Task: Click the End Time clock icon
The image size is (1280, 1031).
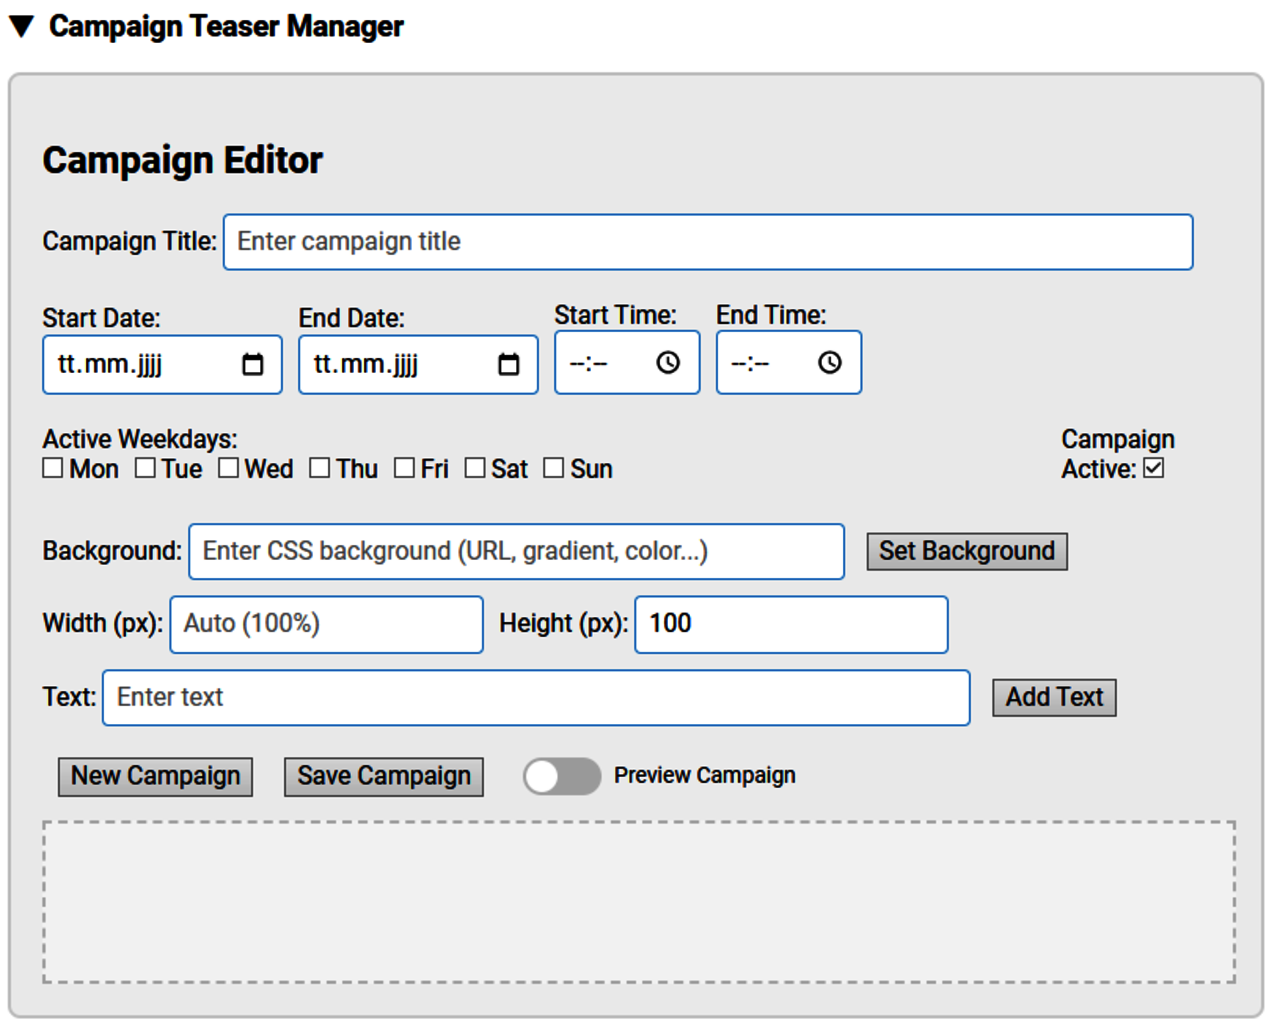Action: (x=829, y=363)
